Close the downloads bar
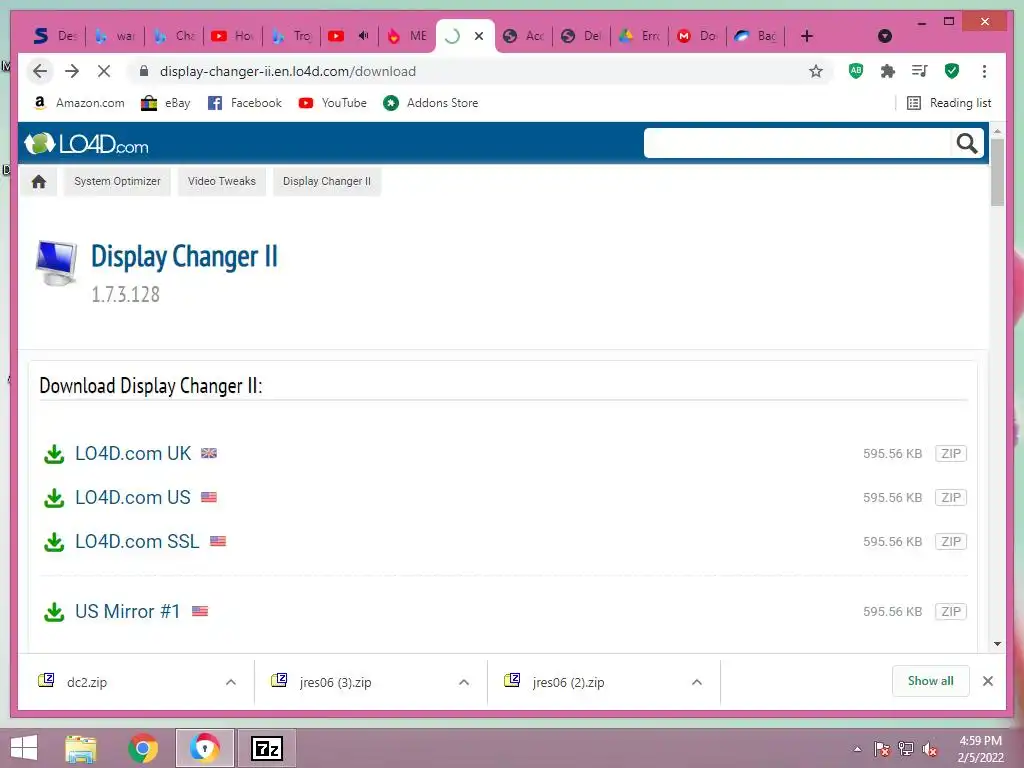 pyautogui.click(x=988, y=681)
